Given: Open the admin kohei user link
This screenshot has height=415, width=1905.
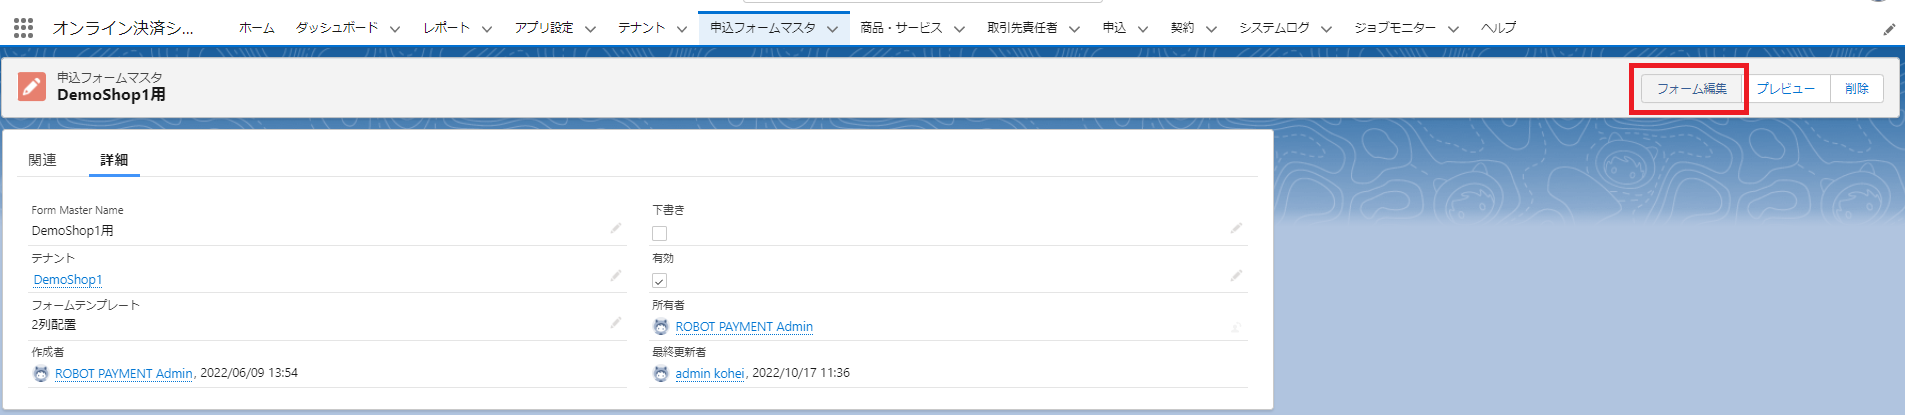Looking at the screenshot, I should (x=709, y=374).
